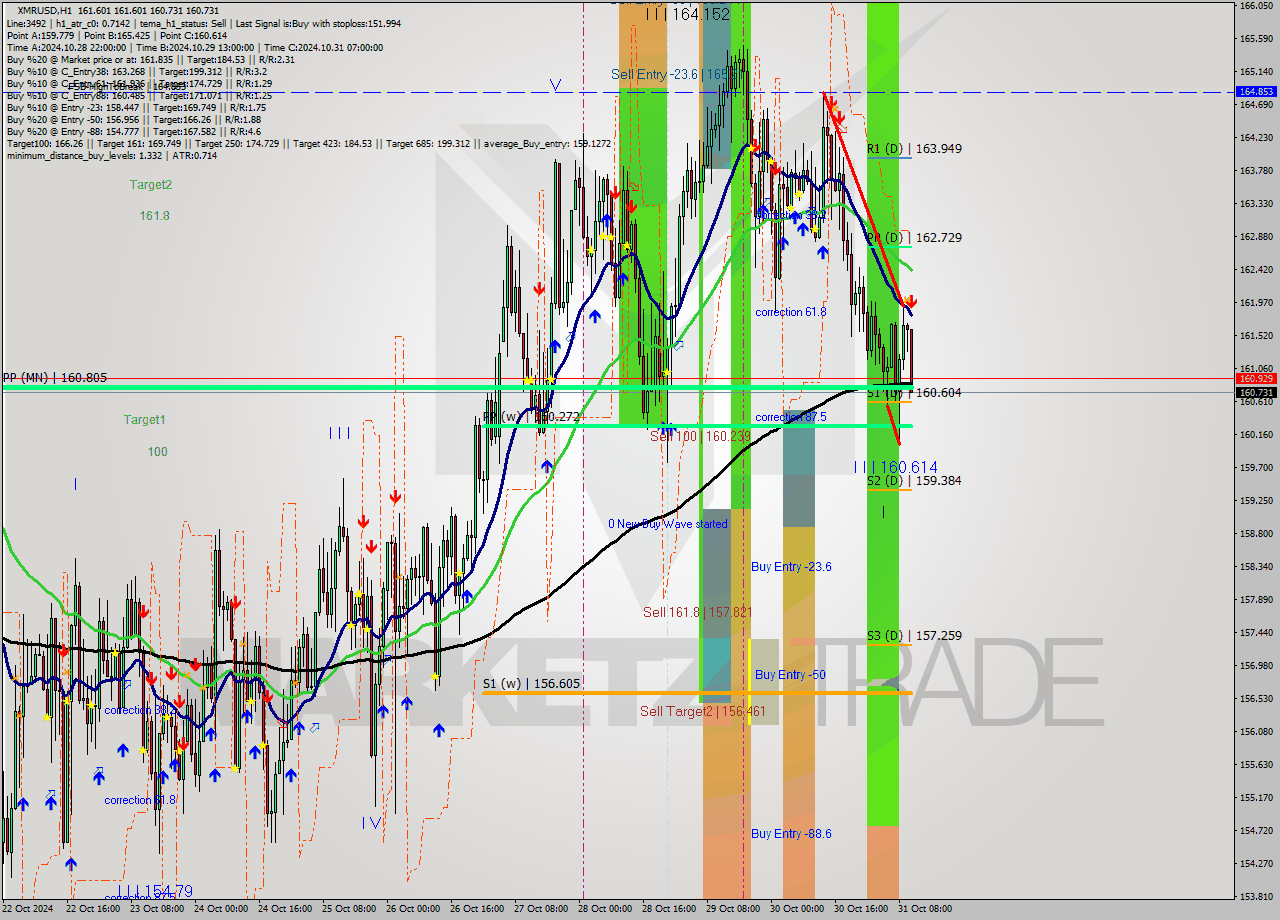Select the 'Buy Entry -50' label
1280x920 pixels.
pos(790,675)
